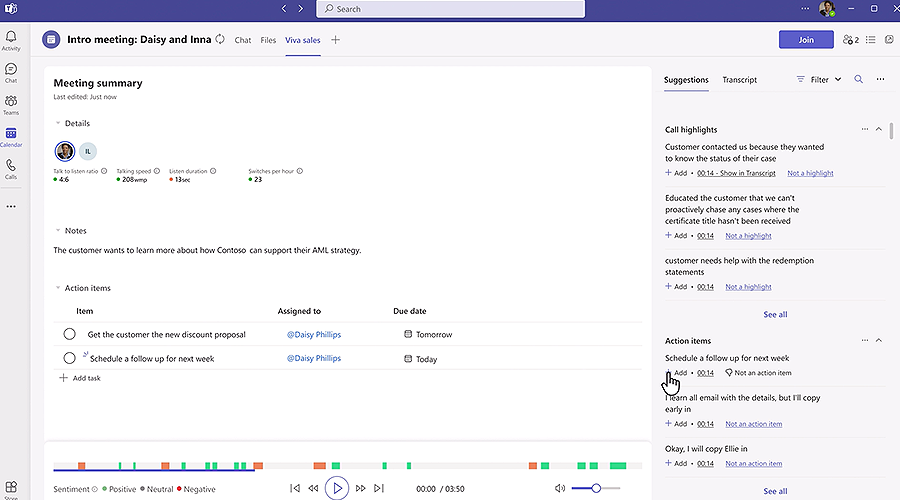Show the participants count icon
Viewport: 900px width, 500px height.
tap(851, 40)
